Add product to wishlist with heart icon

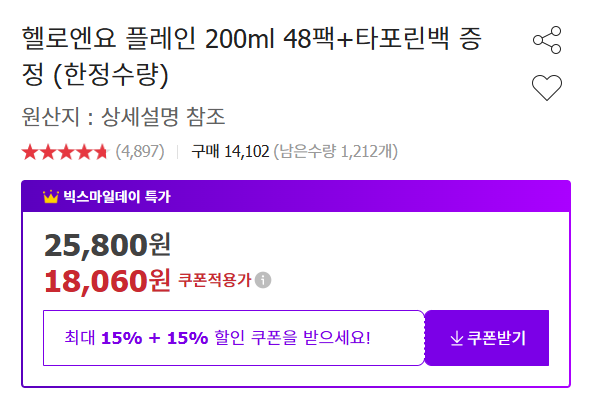[x=547, y=88]
